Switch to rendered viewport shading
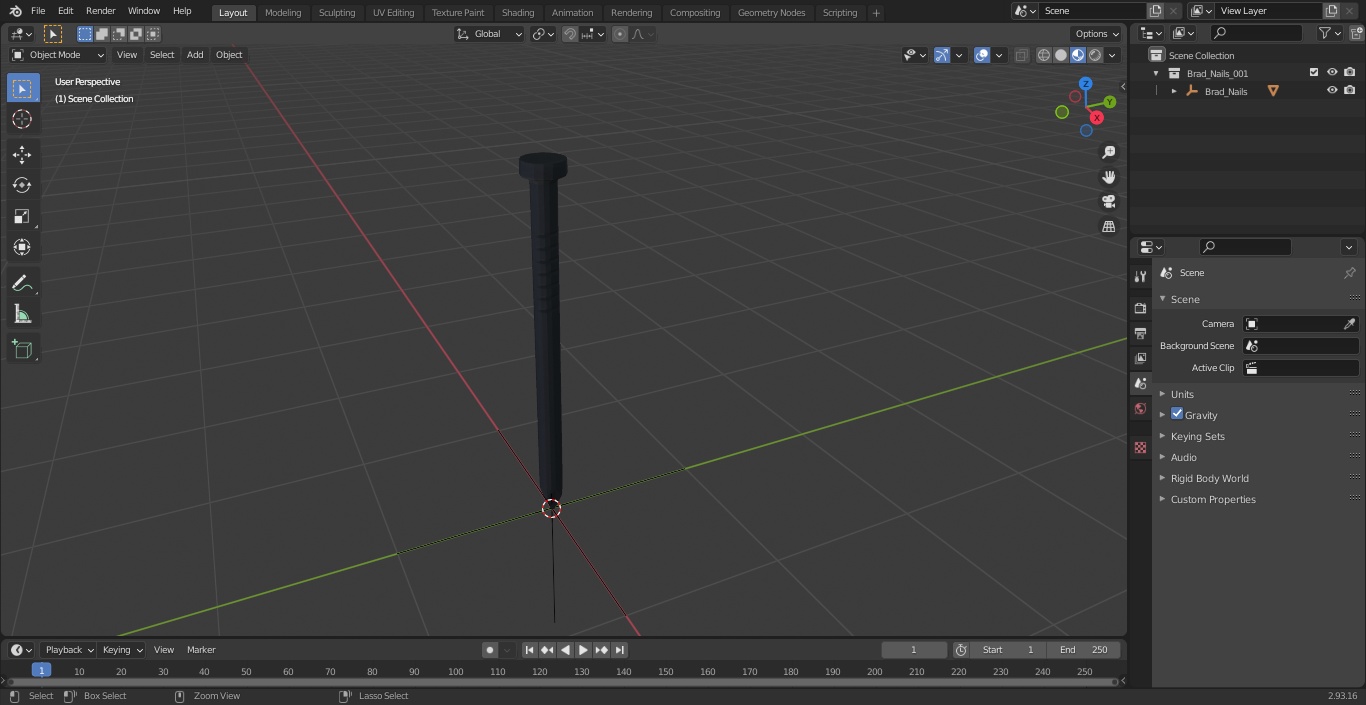Image resolution: width=1366 pixels, height=705 pixels. click(x=1095, y=55)
